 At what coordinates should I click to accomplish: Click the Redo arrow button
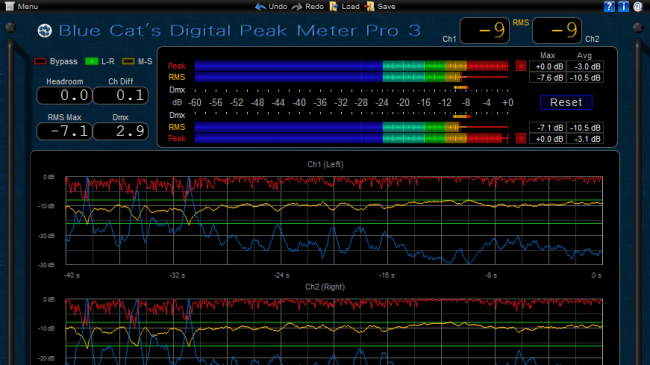(308, 6)
